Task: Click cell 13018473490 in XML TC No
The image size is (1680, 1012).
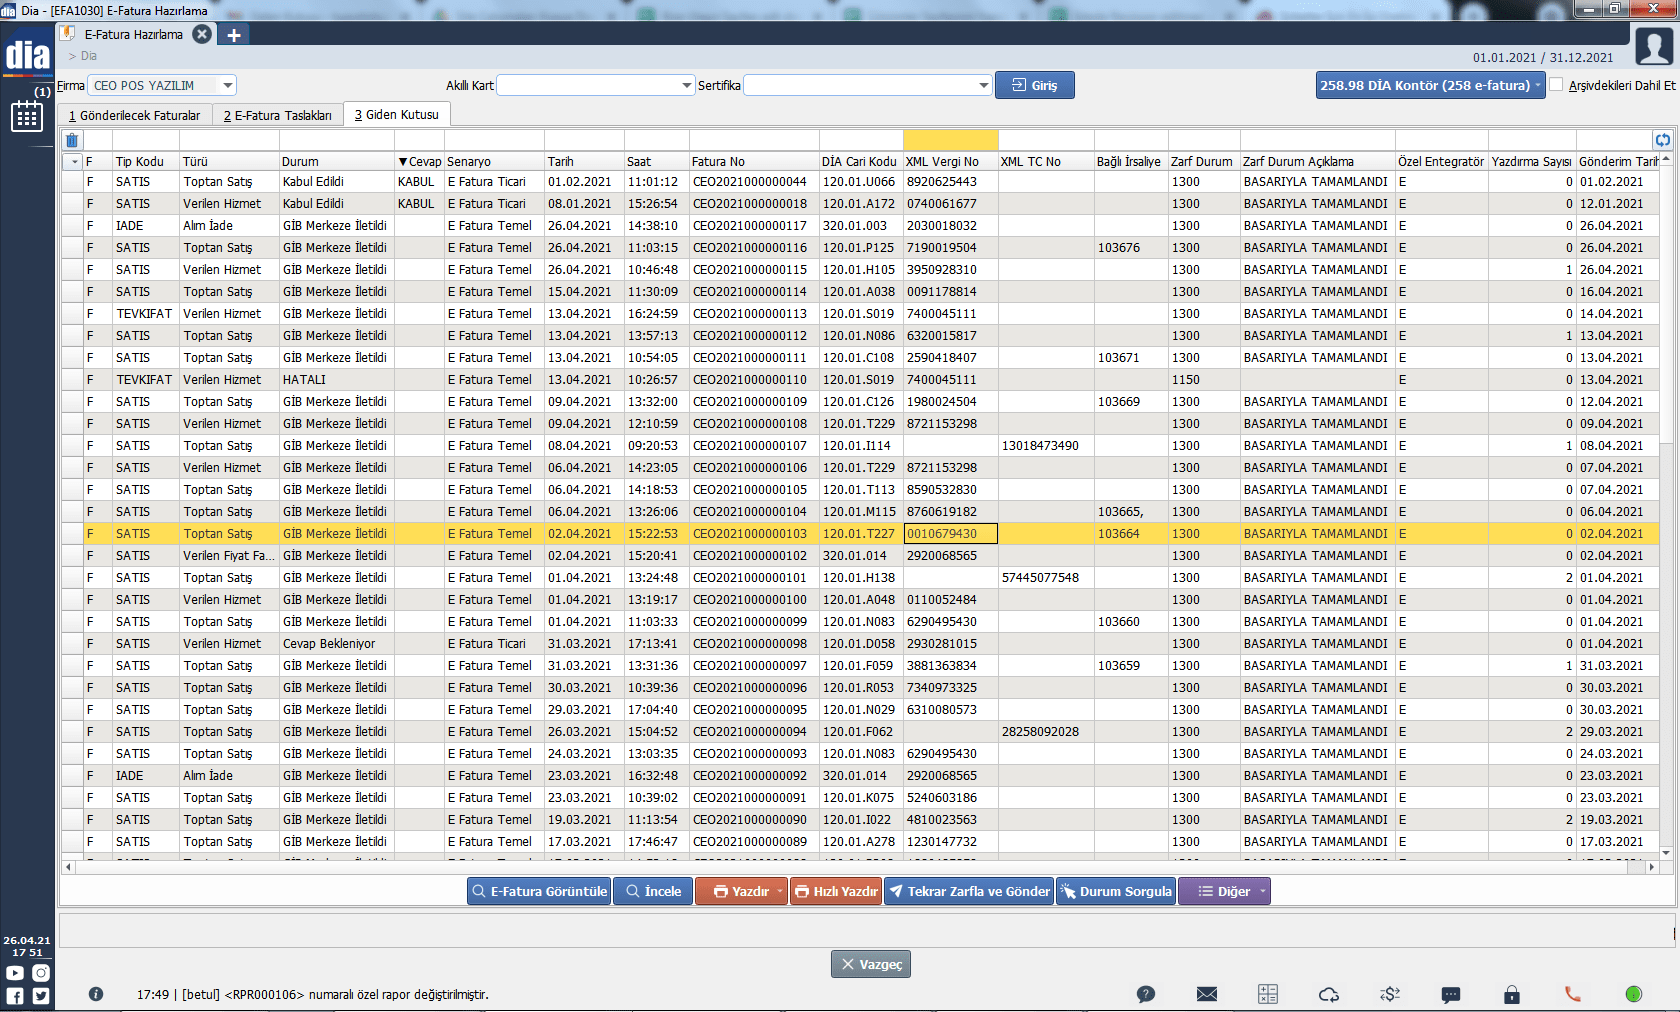Action: pyautogui.click(x=1046, y=446)
